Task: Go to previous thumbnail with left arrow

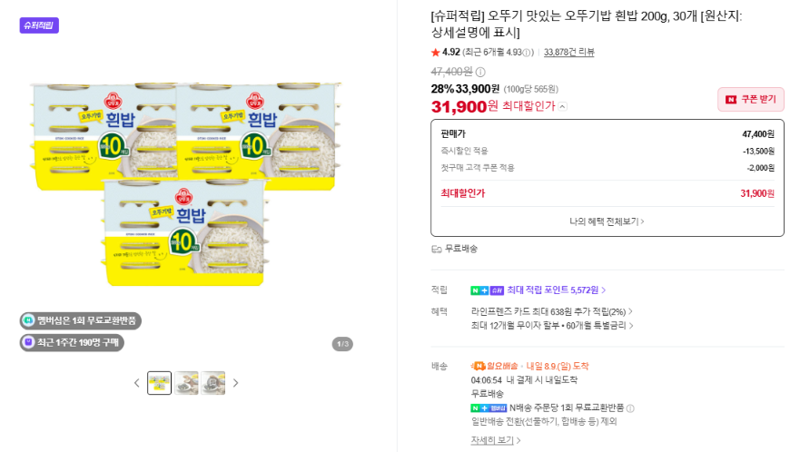Action: [137, 383]
